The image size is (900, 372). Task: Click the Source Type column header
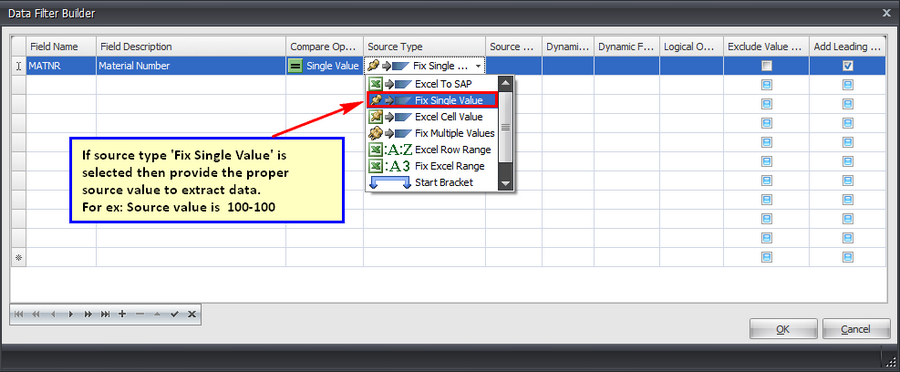pyautogui.click(x=425, y=46)
